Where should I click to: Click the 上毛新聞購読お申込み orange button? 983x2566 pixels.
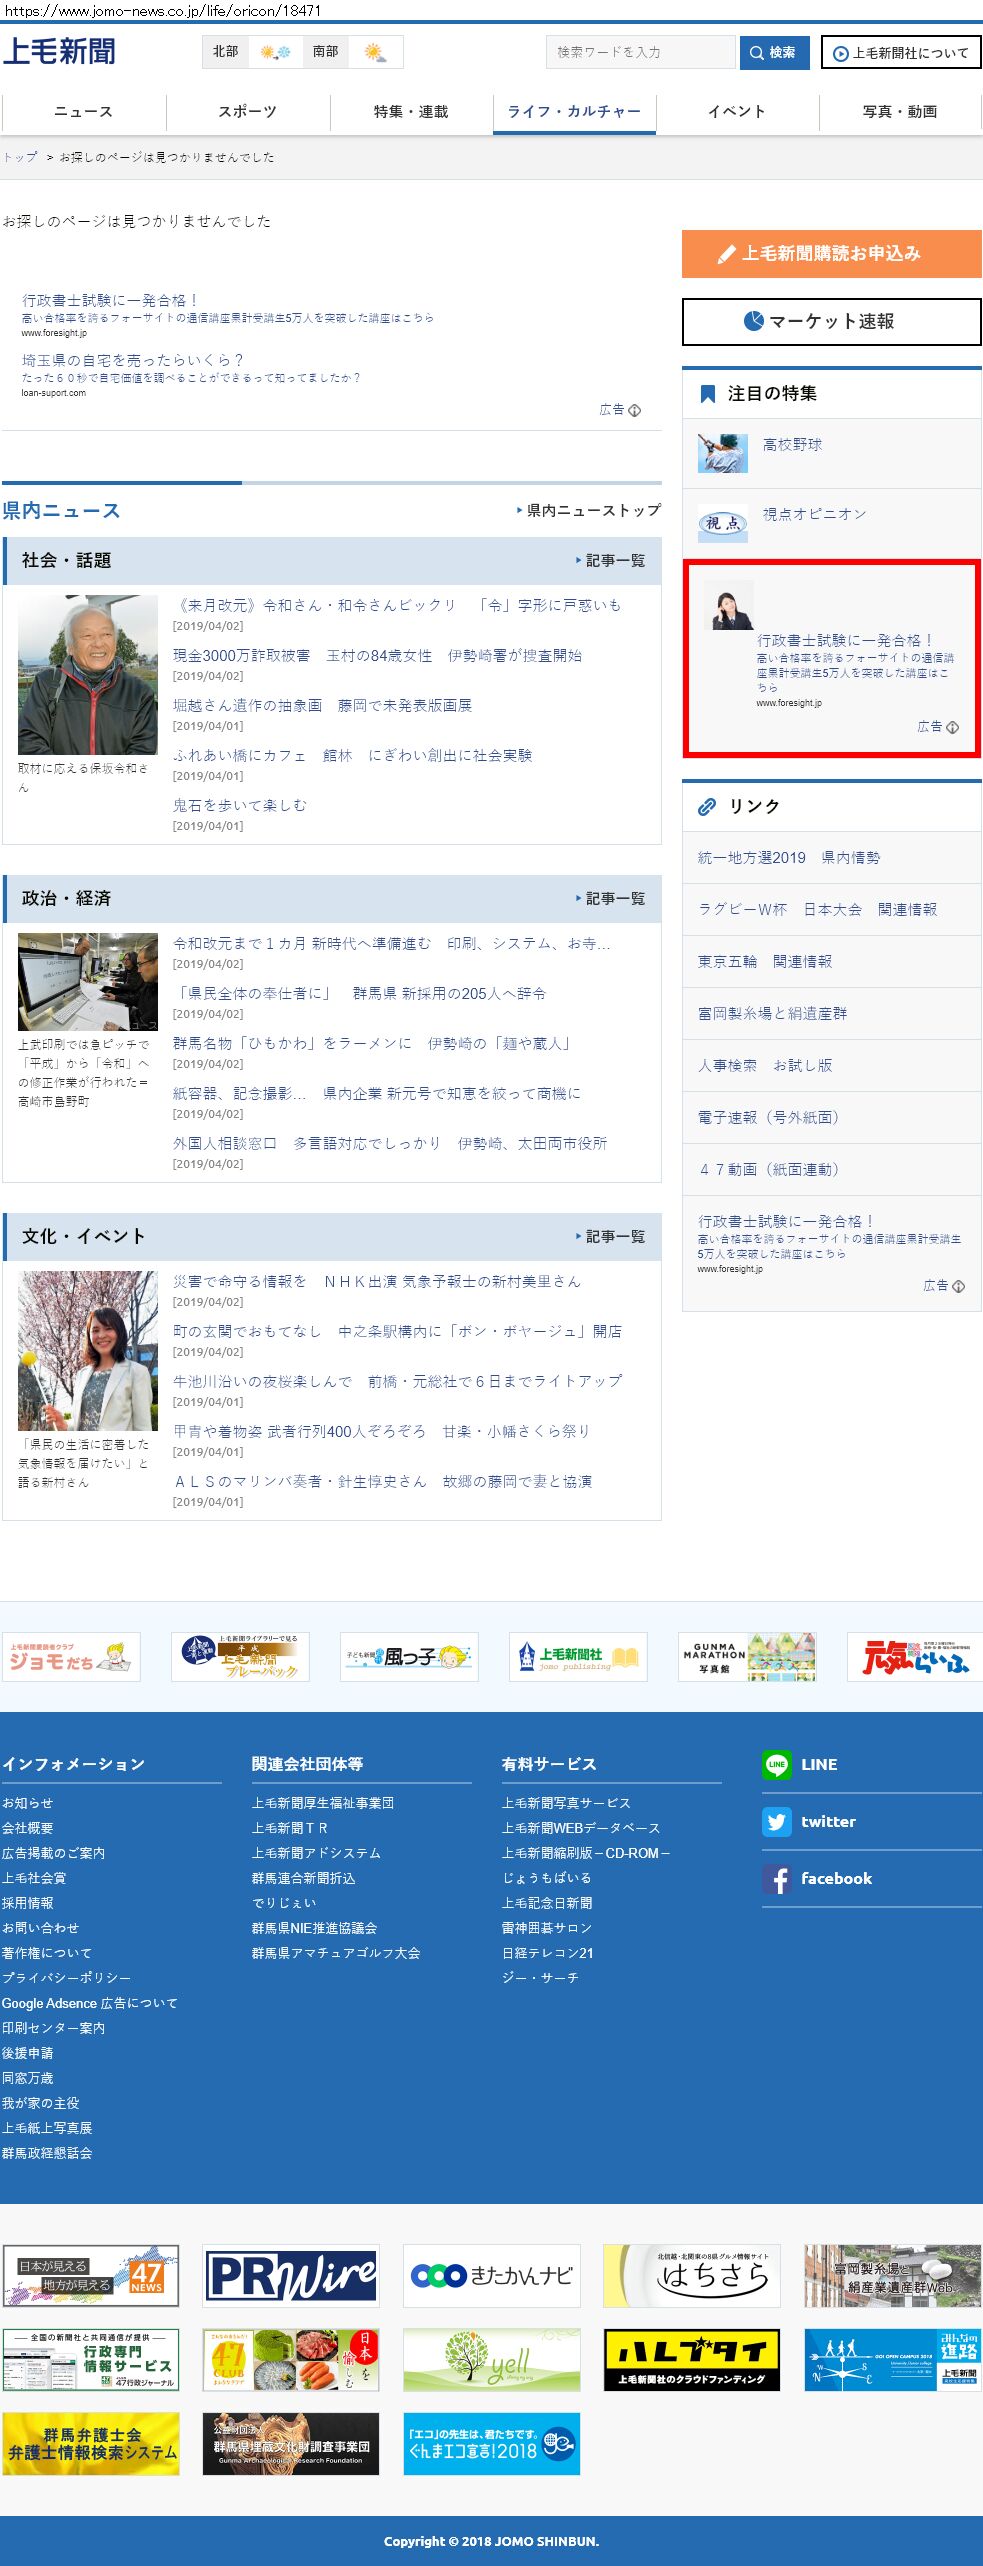831,254
